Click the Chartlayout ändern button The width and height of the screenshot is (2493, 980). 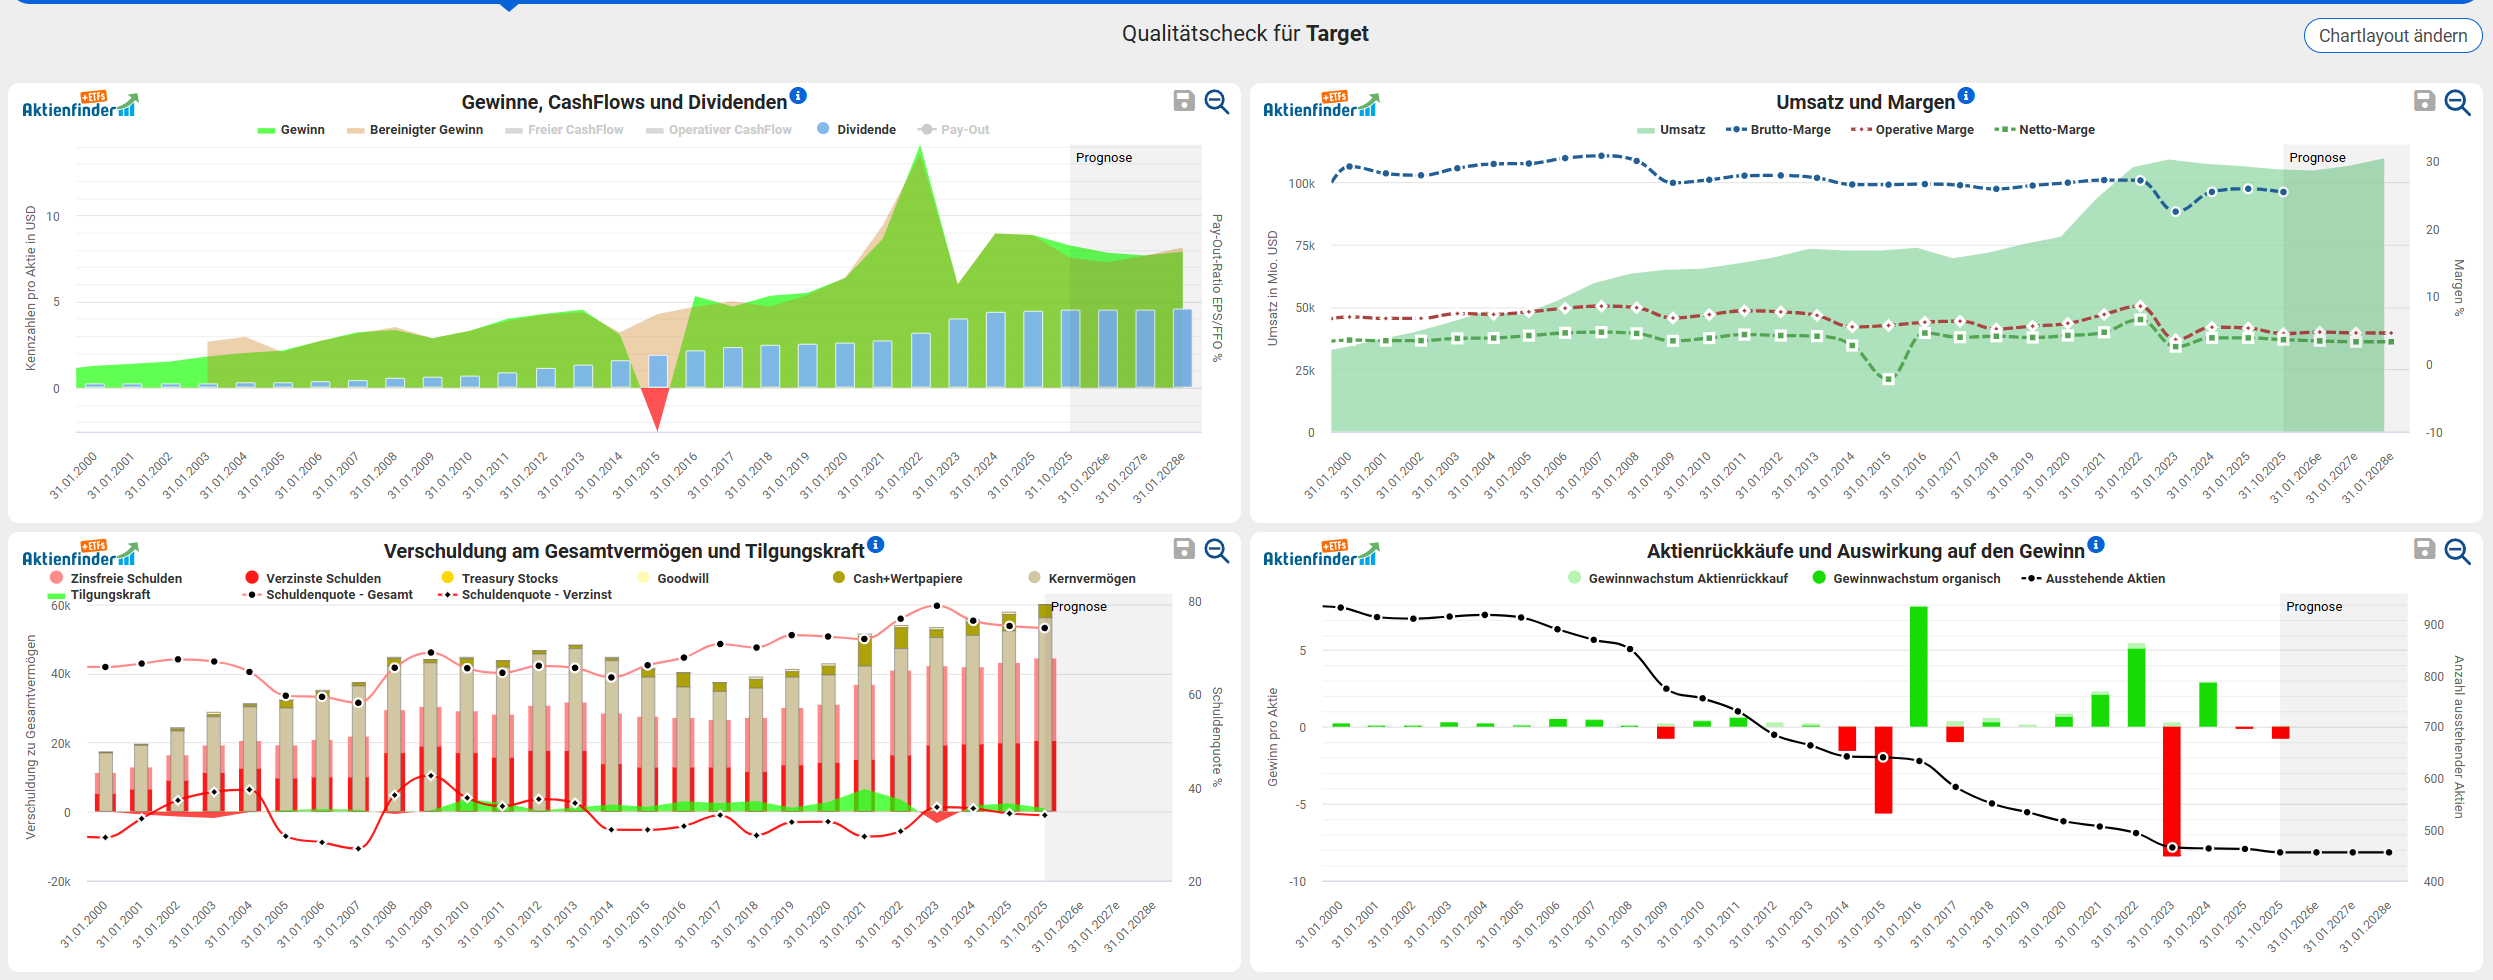pos(2392,36)
